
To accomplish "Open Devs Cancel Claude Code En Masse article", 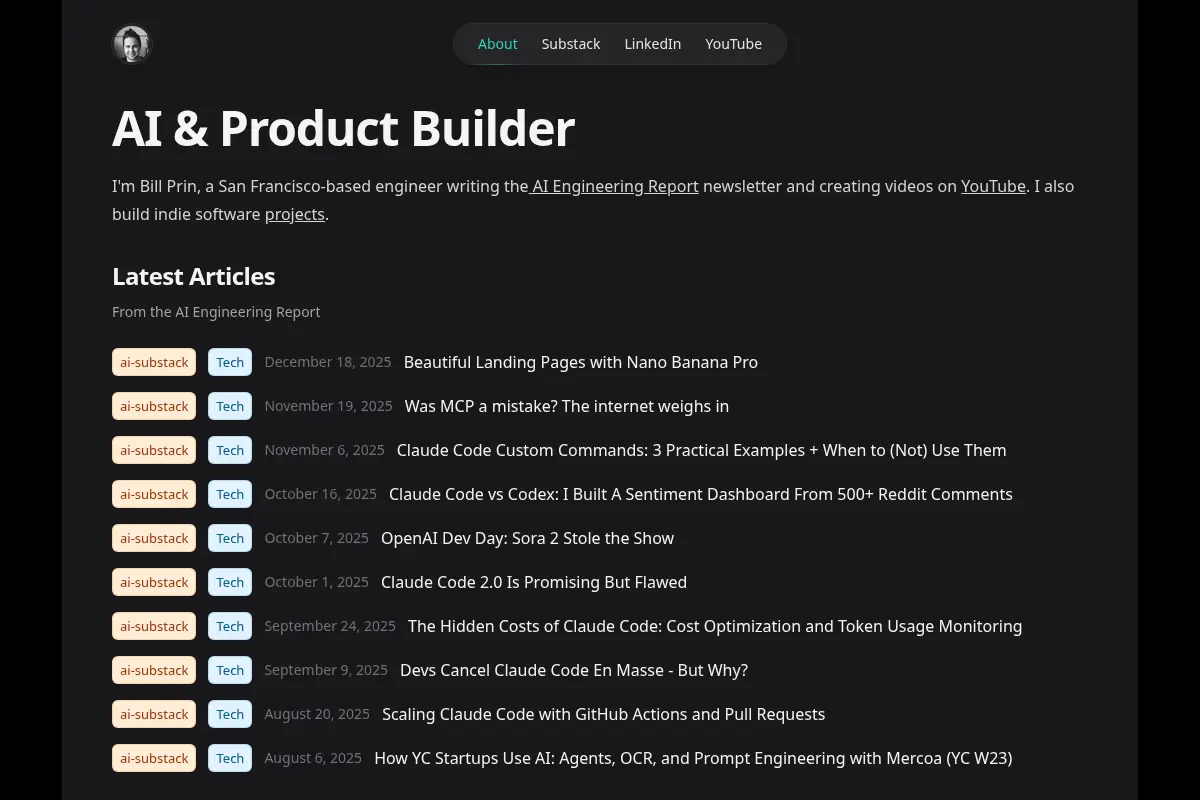I will (574, 670).
